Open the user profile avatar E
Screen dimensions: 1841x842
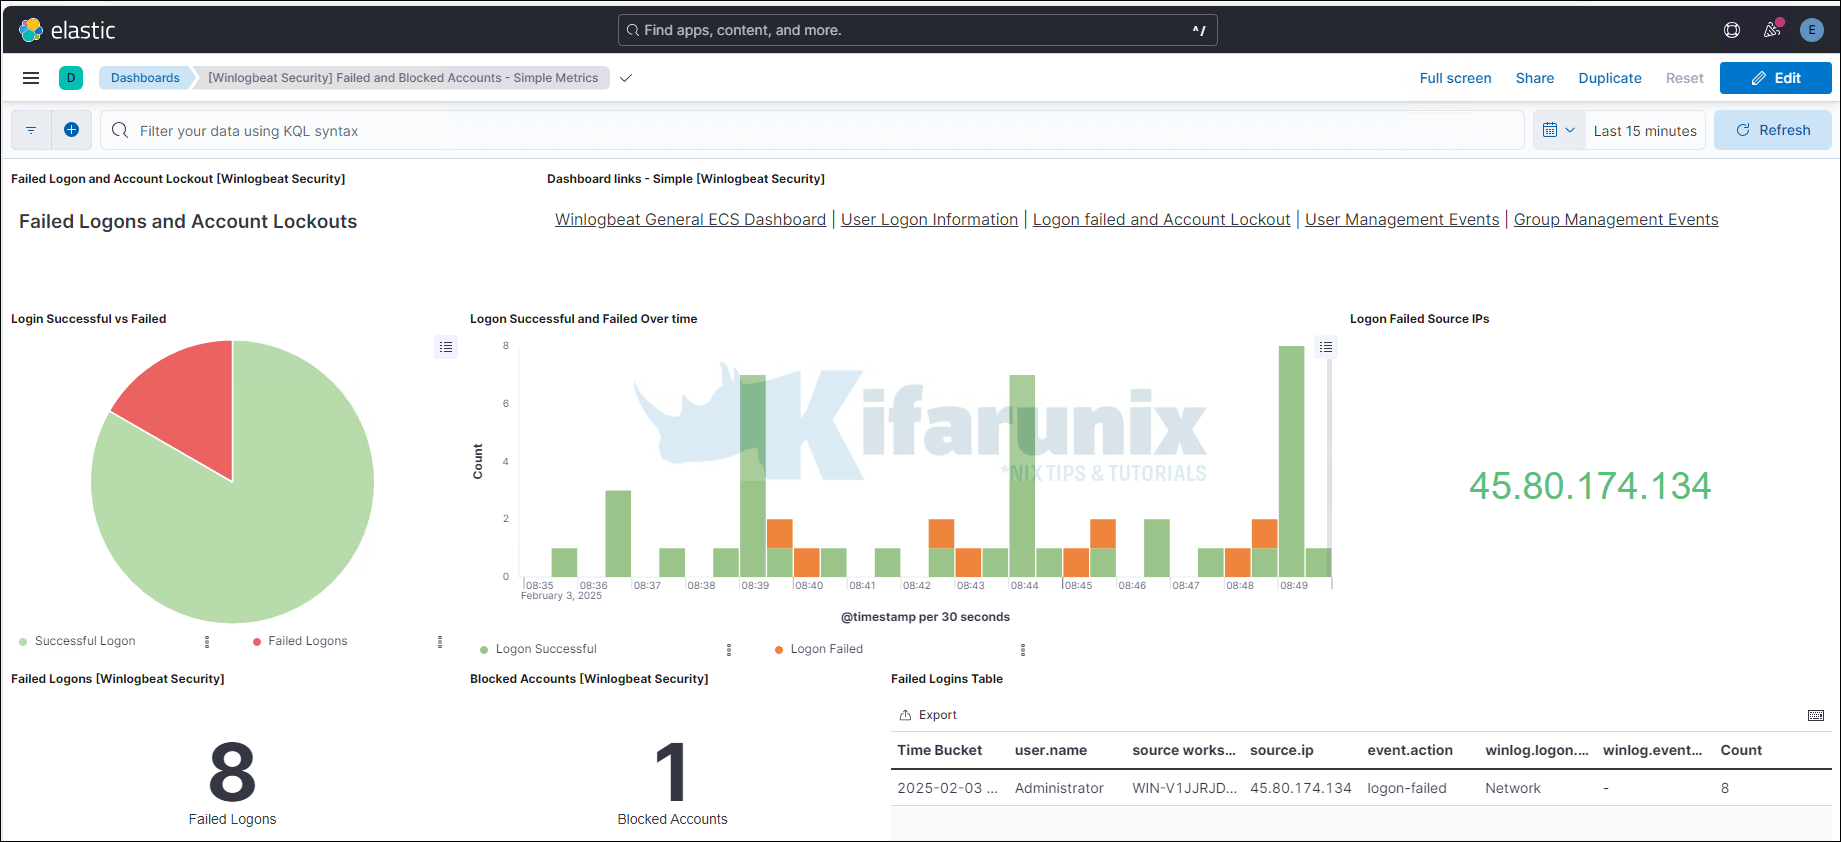click(x=1812, y=30)
